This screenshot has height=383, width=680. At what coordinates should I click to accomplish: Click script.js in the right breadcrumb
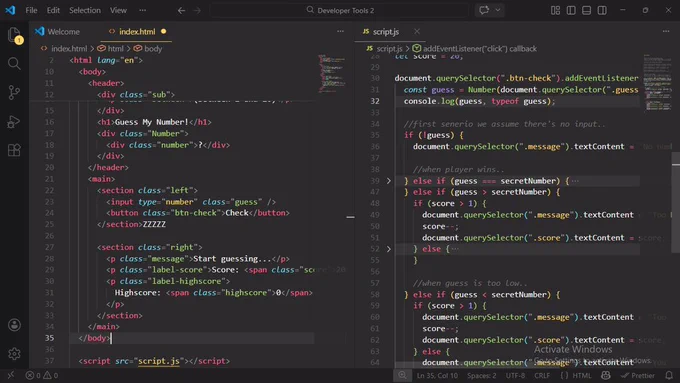coord(389,49)
